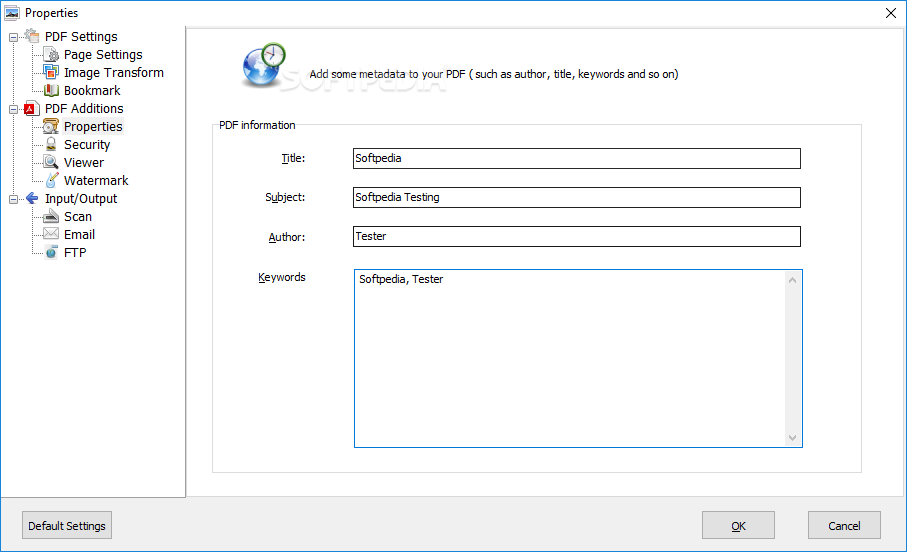Viewport: 907px width, 552px height.
Task: Click the Email envelope icon
Action: pos(51,234)
